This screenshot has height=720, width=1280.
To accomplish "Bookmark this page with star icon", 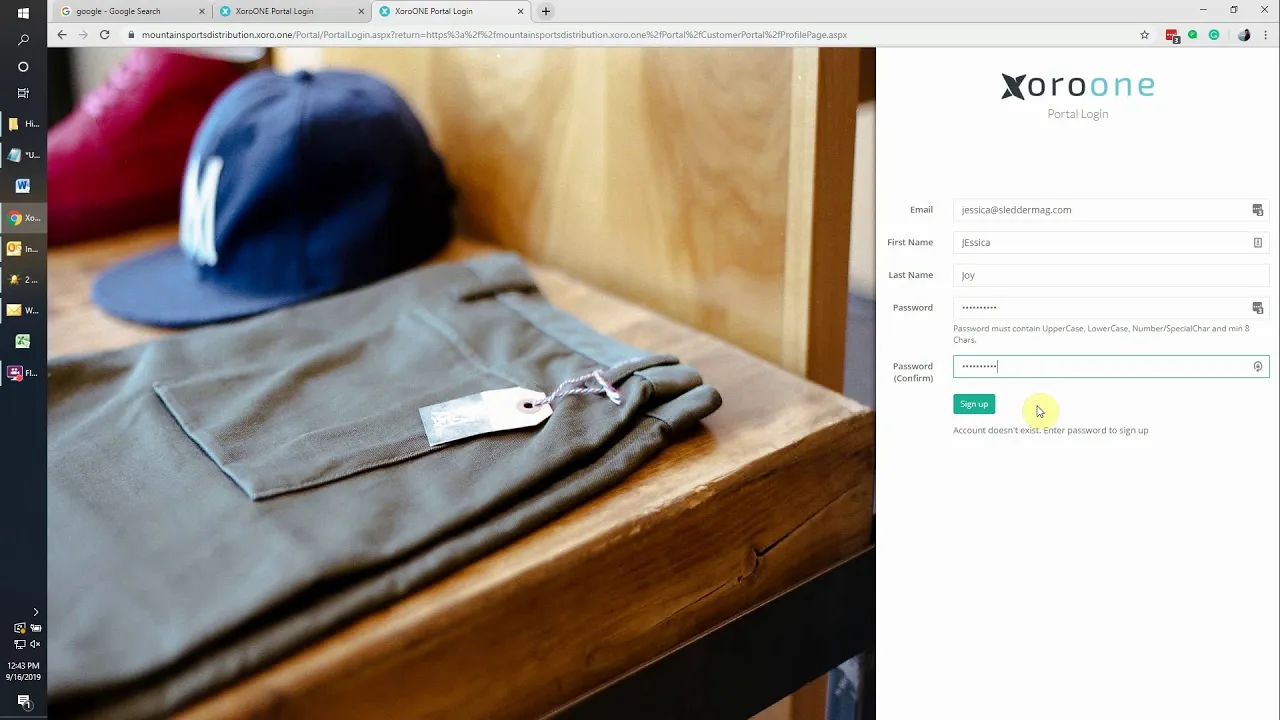I will pos(1145,34).
